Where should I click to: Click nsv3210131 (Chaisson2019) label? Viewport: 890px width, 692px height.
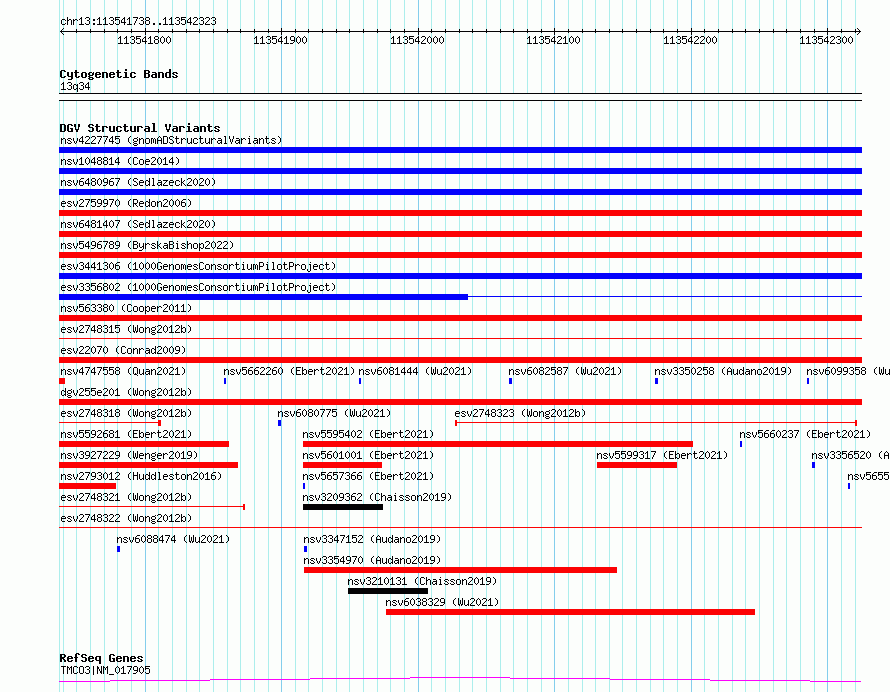(422, 581)
